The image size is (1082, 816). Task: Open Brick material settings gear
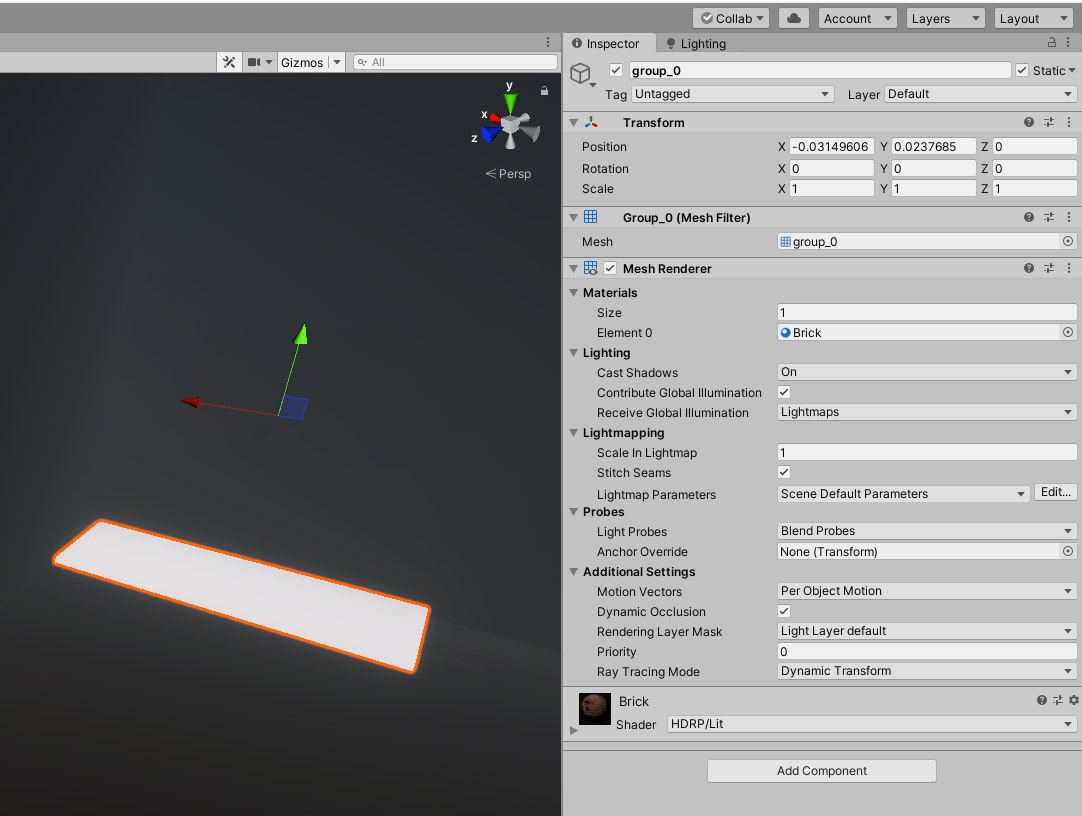(1074, 700)
